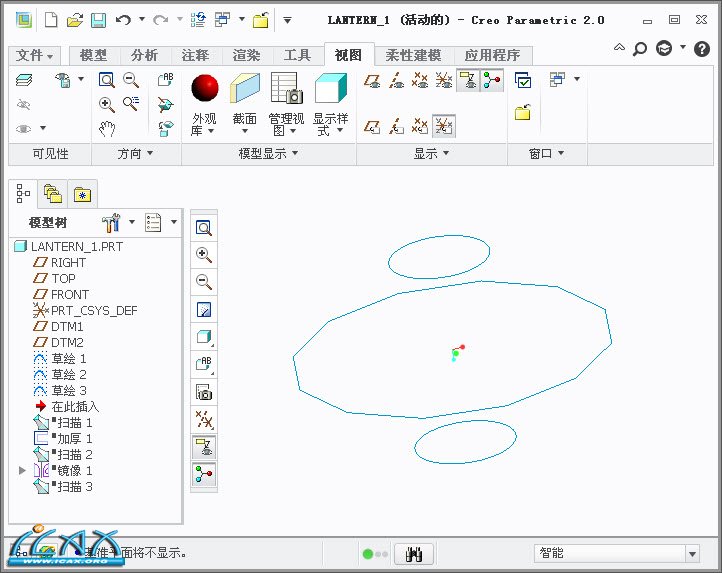Click Repaint icon in graphics toolbar

coord(203,310)
